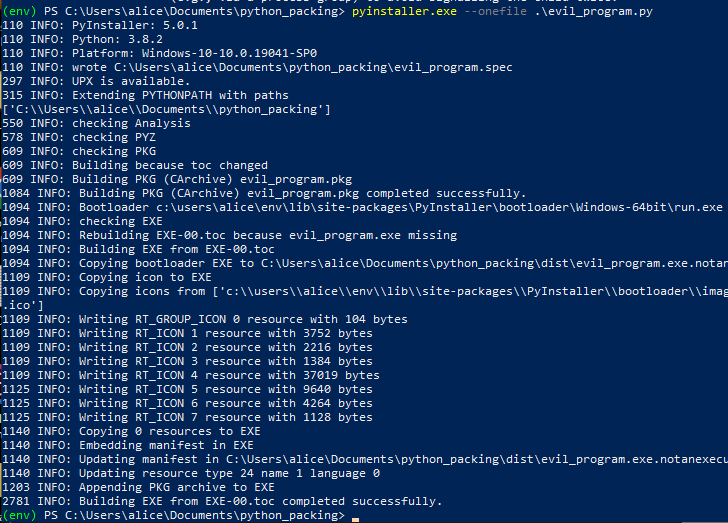Click the 'evil_program.exe missing' rebuild line
Image resolution: width=728 pixels, height=523 pixels.
pos(230,235)
